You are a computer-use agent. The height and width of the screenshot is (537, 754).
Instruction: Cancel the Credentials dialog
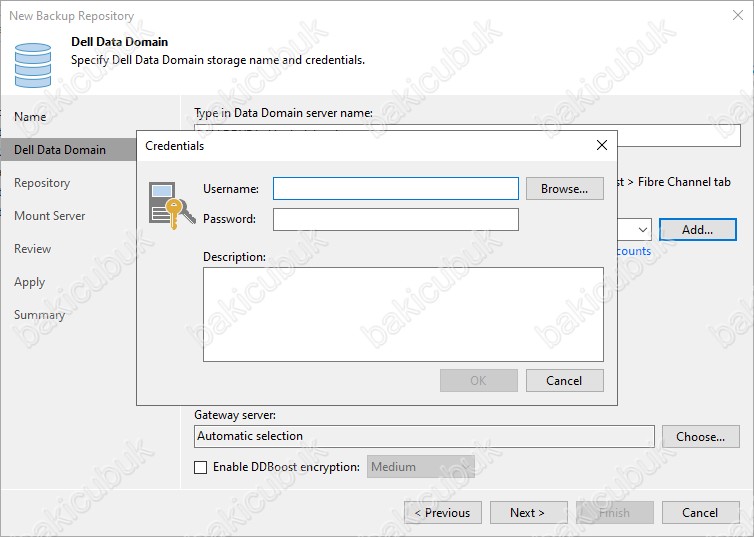pyautogui.click(x=565, y=381)
